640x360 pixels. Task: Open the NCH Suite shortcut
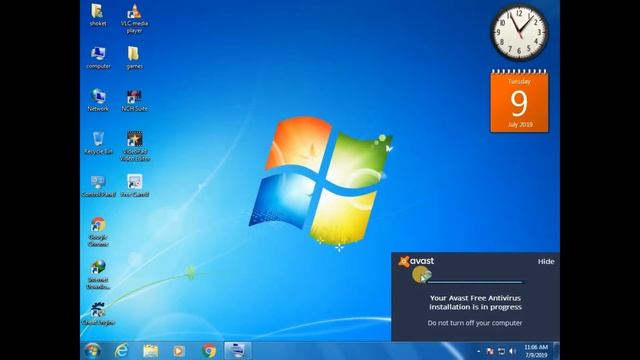point(134,100)
